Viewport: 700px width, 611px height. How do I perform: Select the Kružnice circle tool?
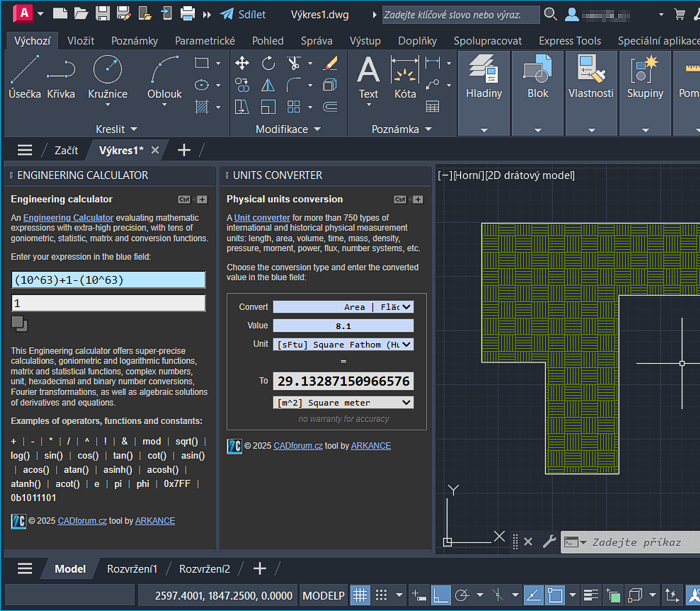pyautogui.click(x=108, y=75)
